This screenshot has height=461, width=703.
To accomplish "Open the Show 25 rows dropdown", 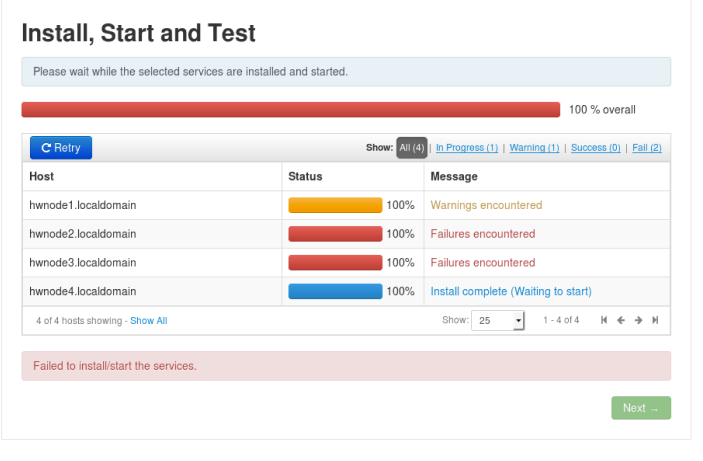I will (x=498, y=320).
